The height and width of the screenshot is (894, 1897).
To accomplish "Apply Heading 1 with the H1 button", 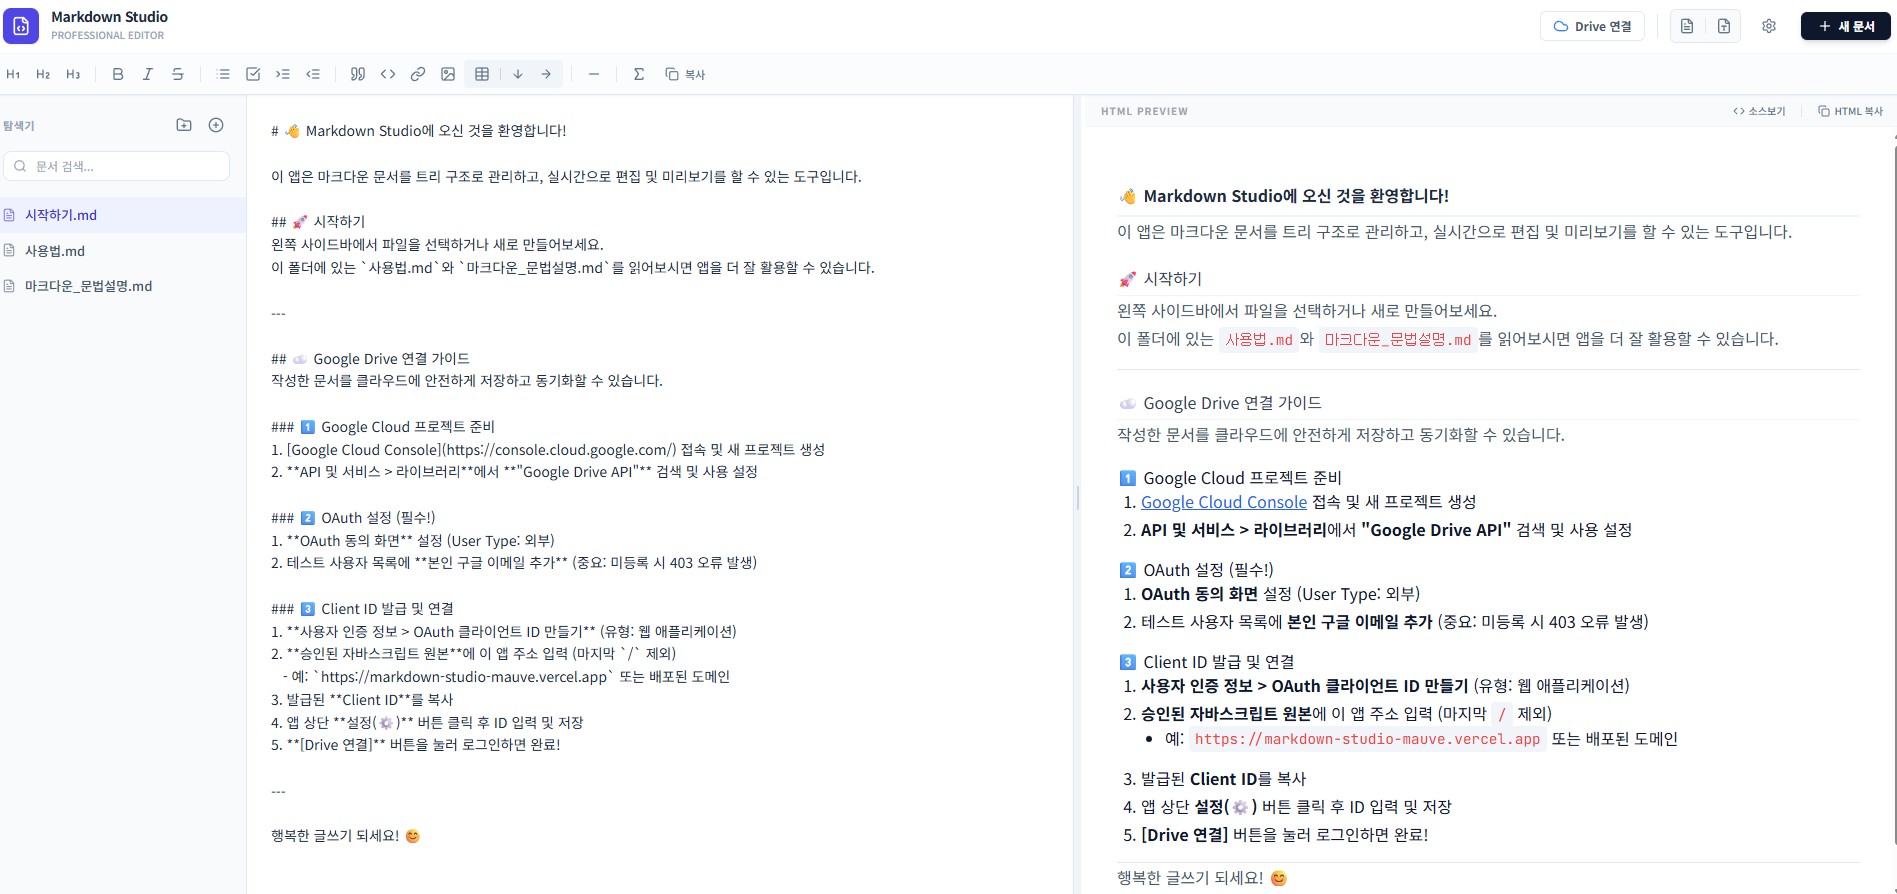I will tap(13, 74).
